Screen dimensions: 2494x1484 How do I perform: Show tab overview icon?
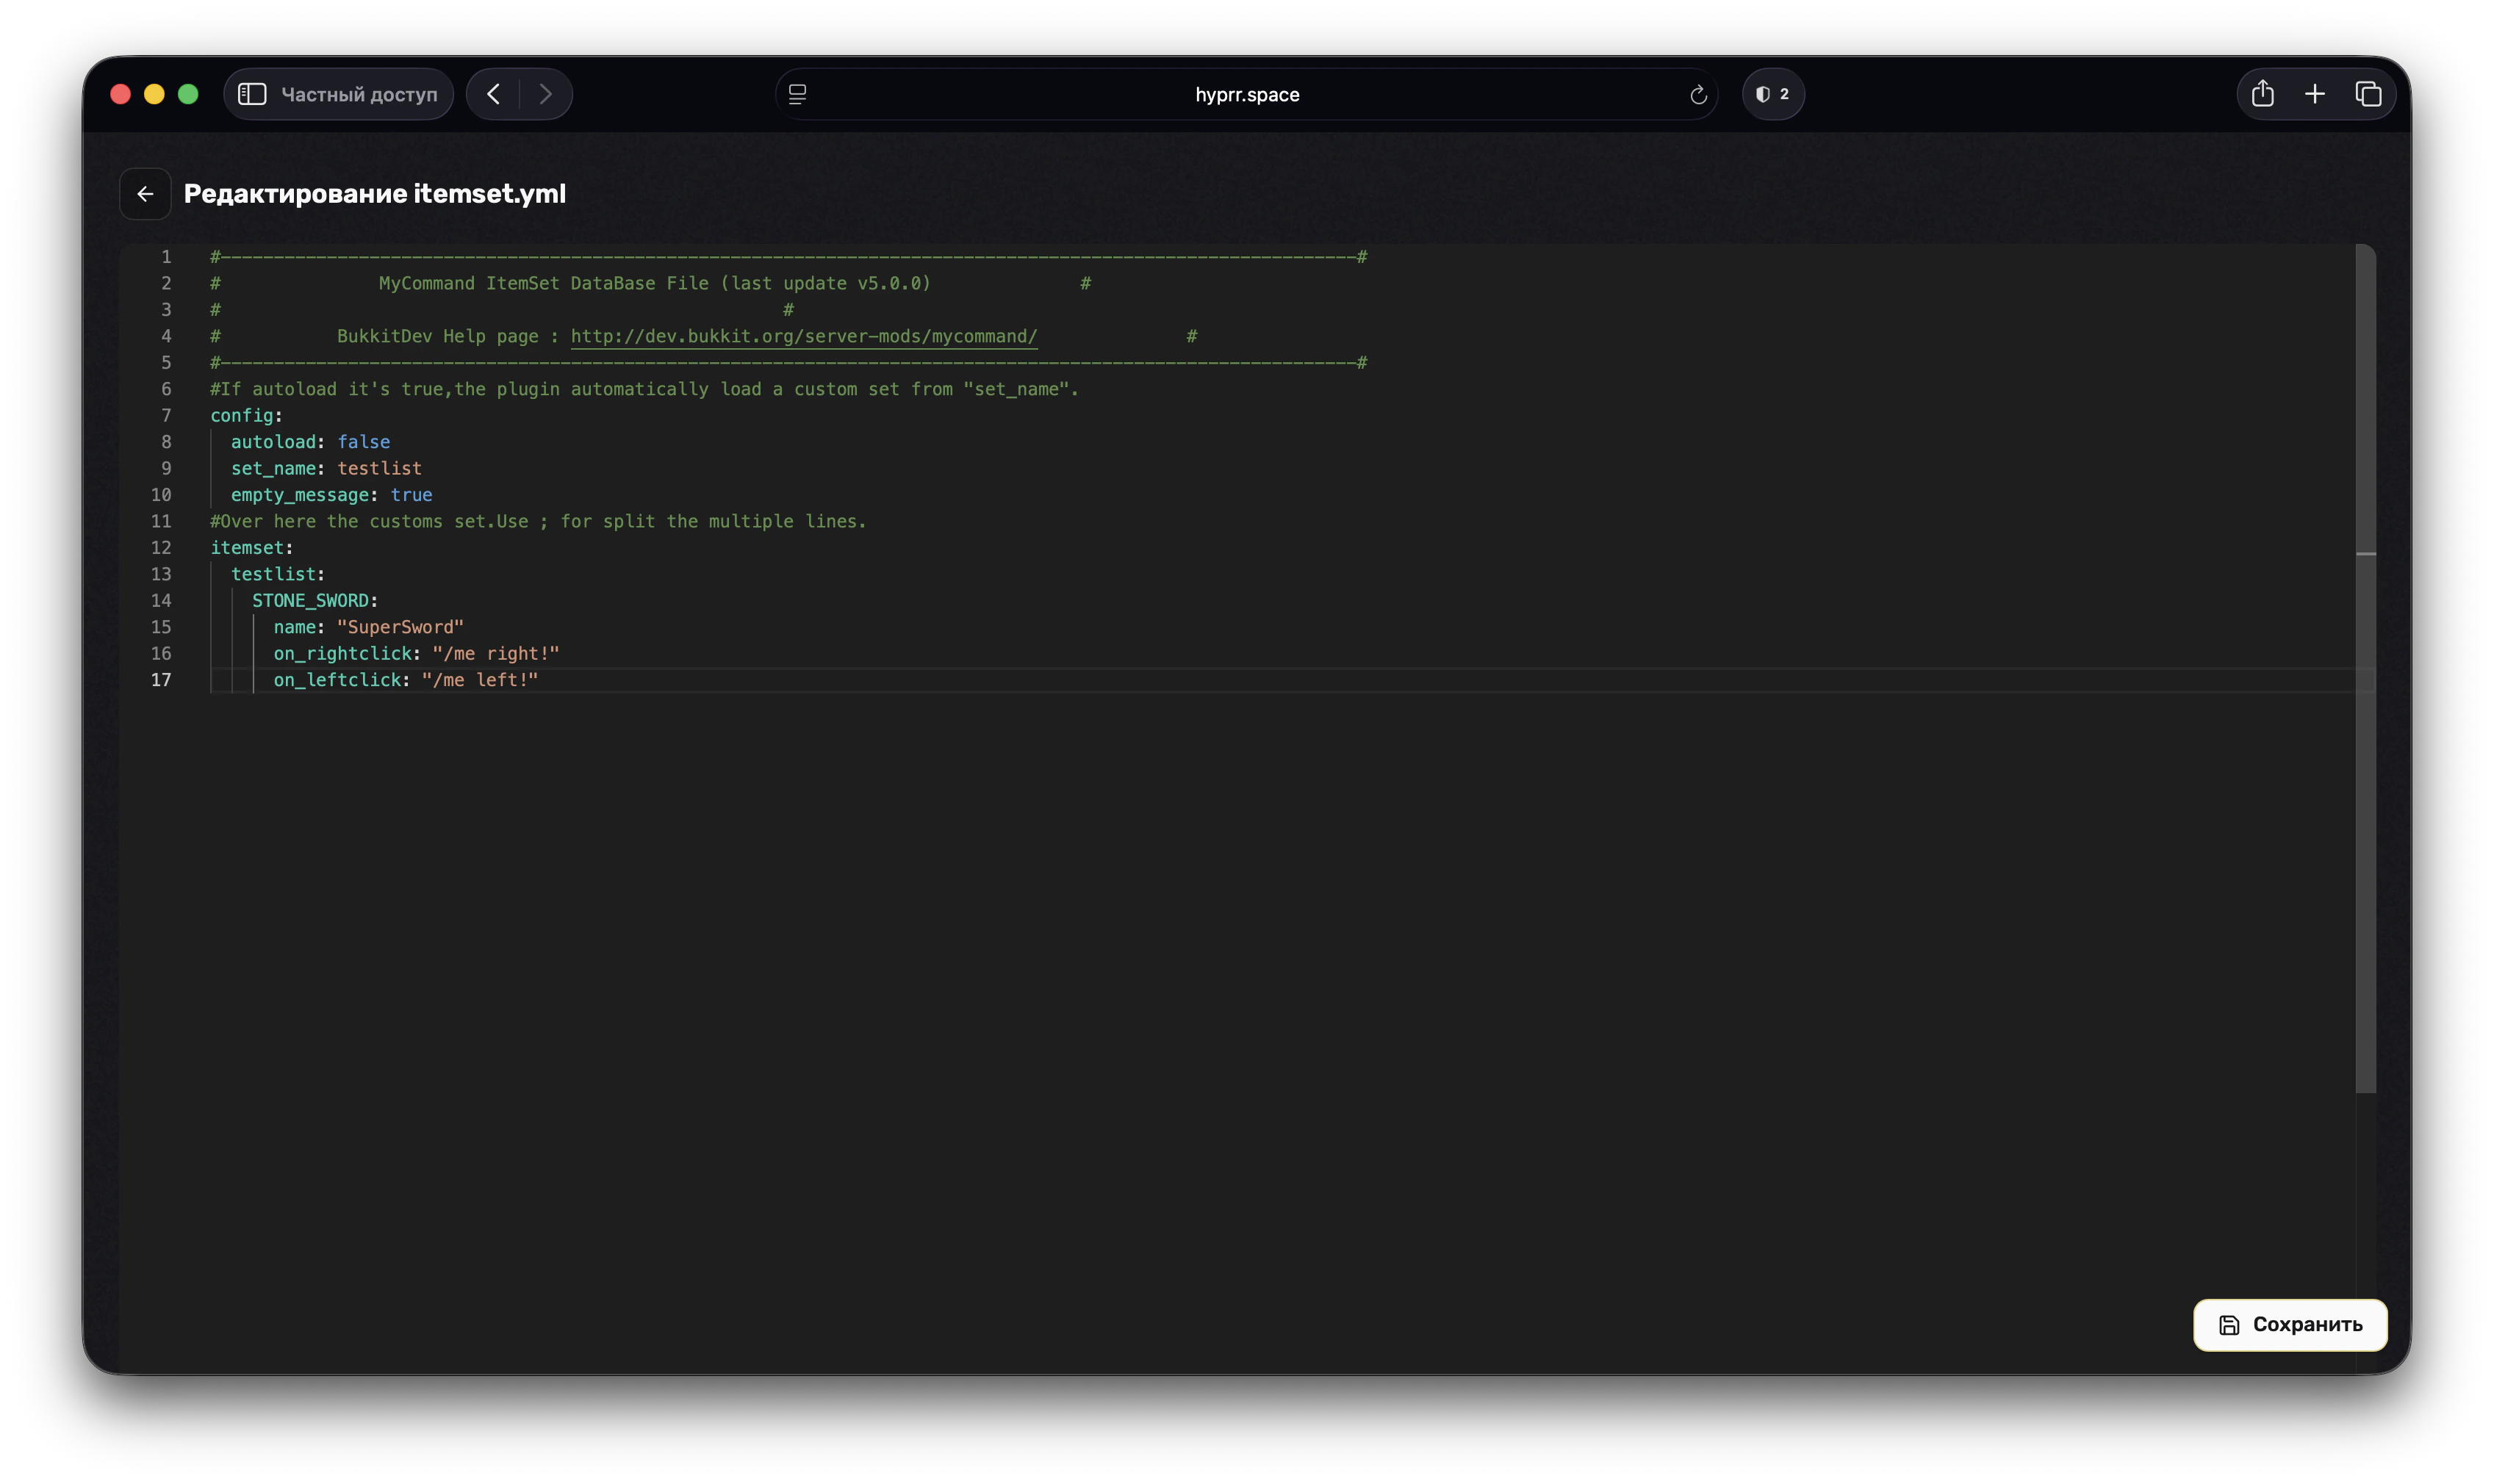[x=2368, y=94]
